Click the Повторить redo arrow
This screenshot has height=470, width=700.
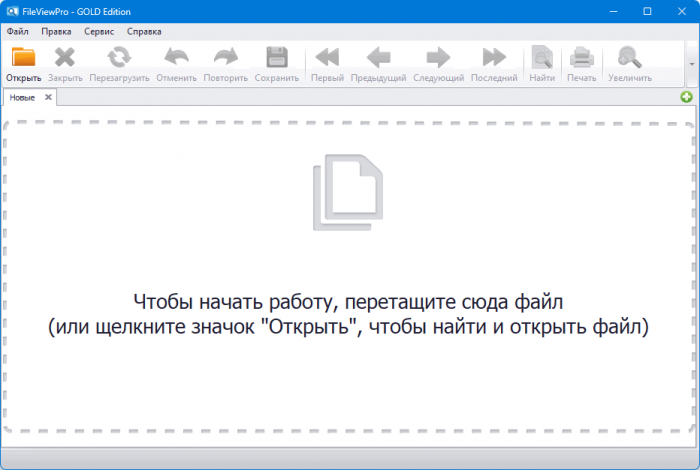pos(226,58)
